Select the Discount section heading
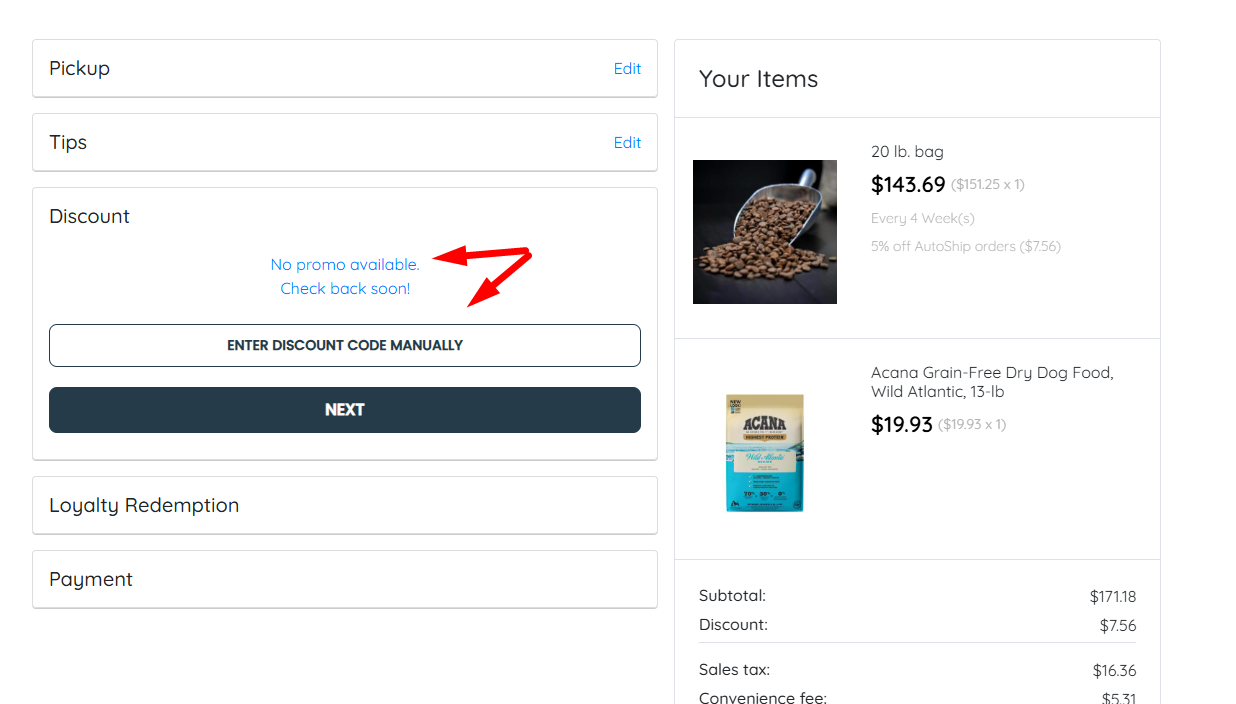The height and width of the screenshot is (704, 1236). (90, 216)
